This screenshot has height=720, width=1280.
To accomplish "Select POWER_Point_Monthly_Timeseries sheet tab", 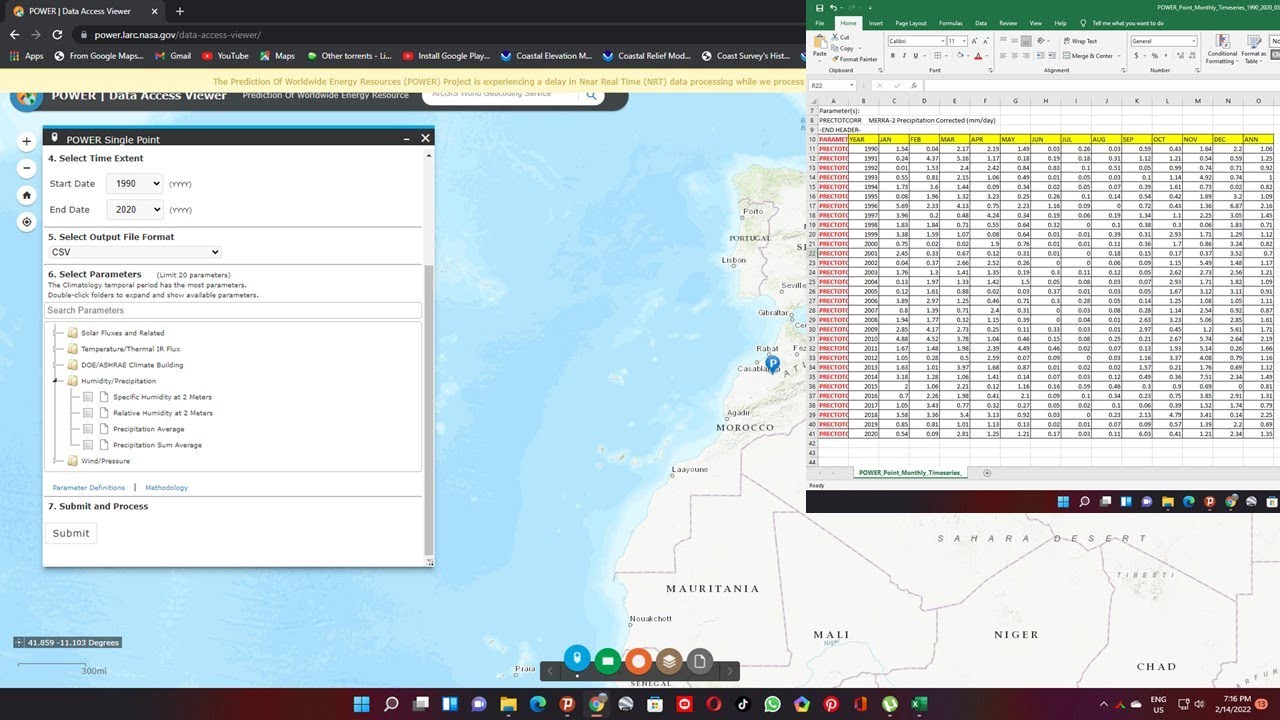I will (910, 473).
